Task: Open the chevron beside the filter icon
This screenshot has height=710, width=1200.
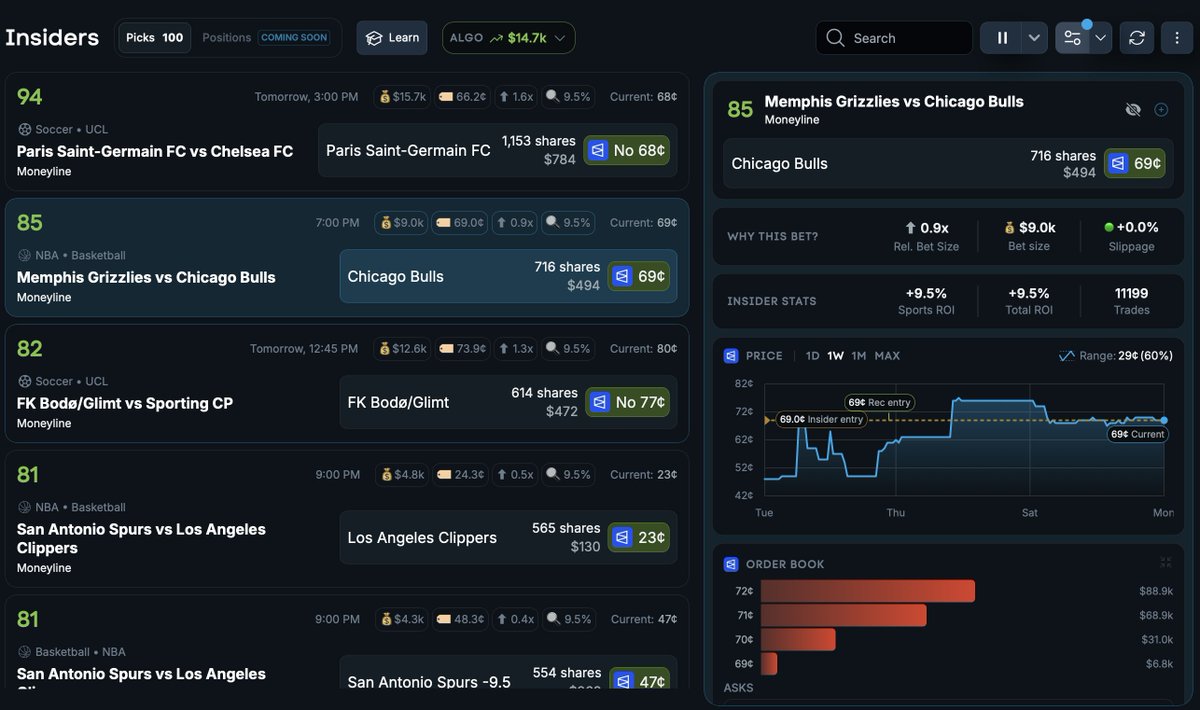Action: point(1100,37)
